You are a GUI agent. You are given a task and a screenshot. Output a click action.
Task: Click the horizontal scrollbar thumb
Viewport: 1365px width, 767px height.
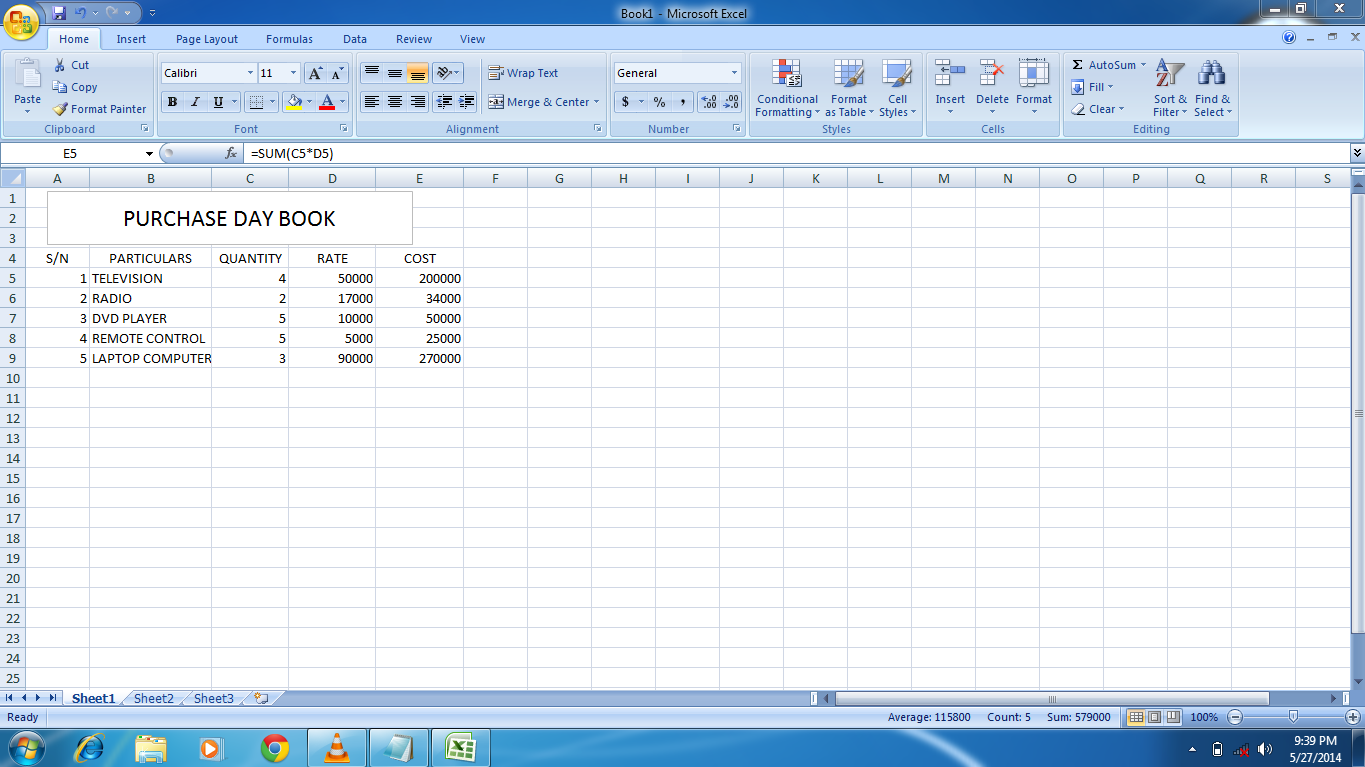coord(1052,698)
